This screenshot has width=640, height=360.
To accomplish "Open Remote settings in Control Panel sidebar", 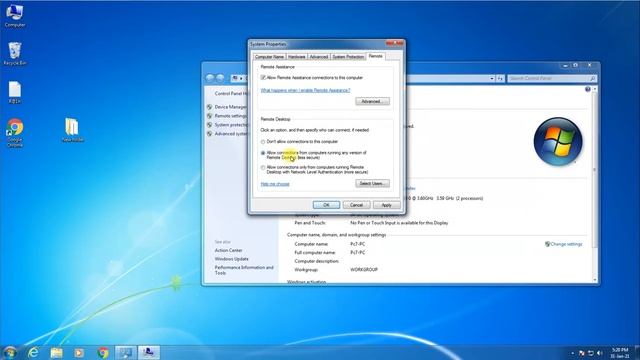I will (231, 116).
